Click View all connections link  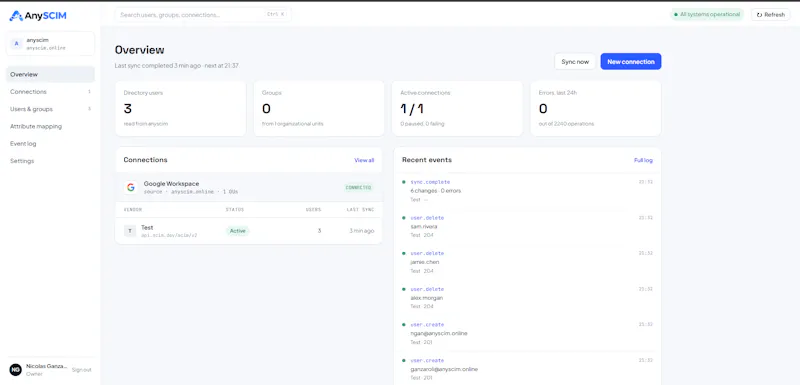[364, 160]
